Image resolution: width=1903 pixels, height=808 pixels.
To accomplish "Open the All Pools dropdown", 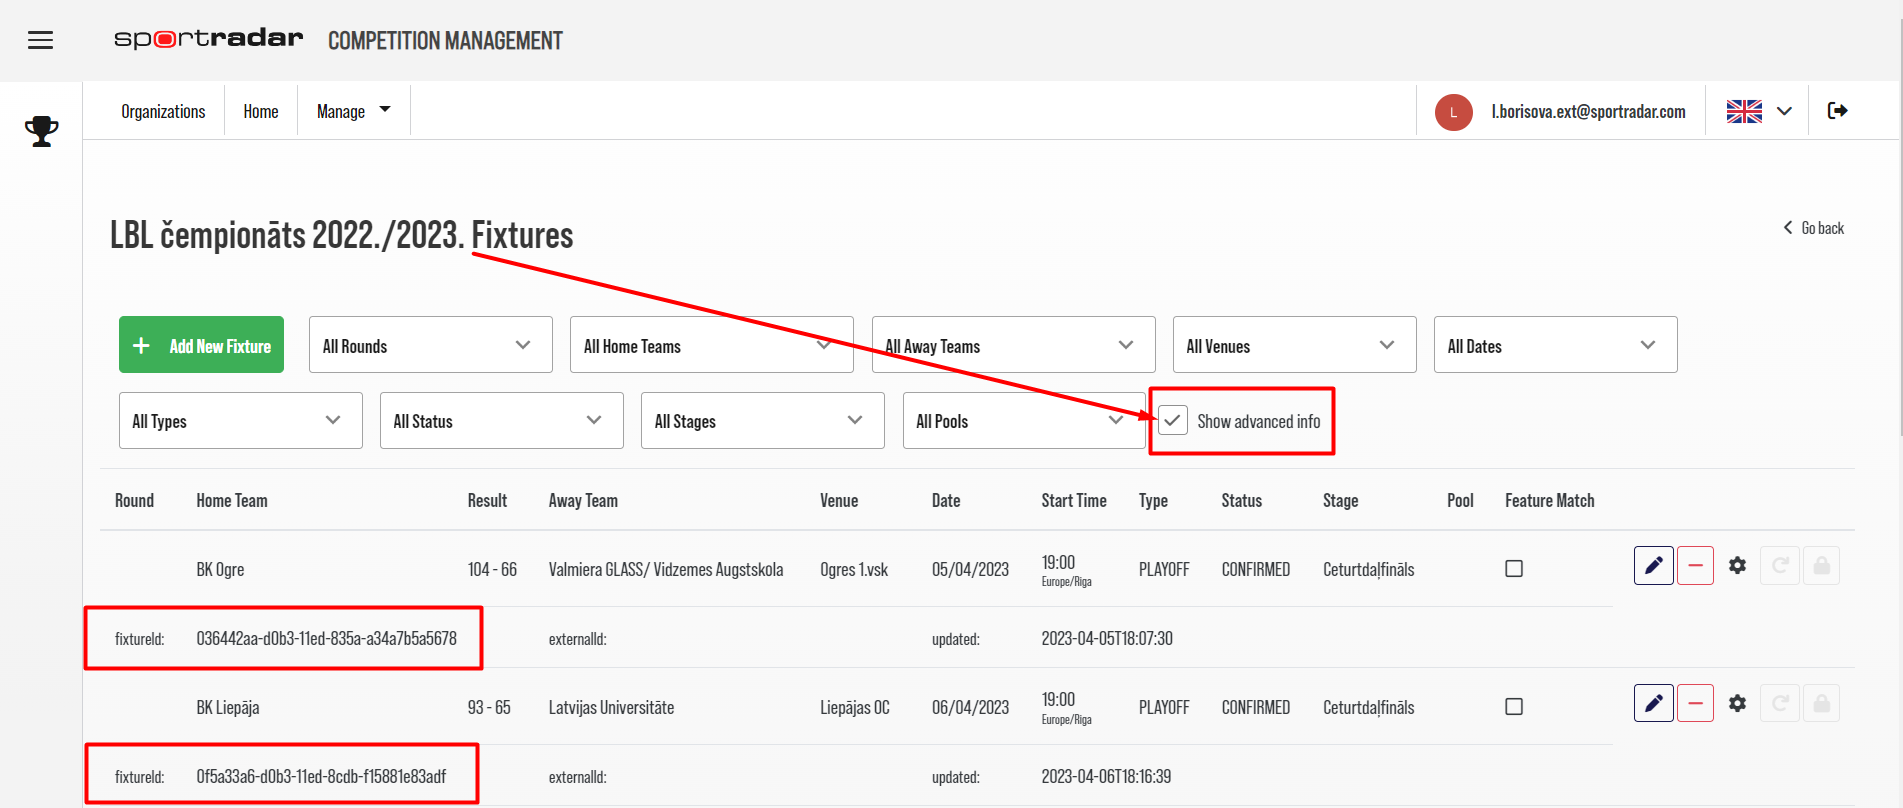I will 1024,421.
